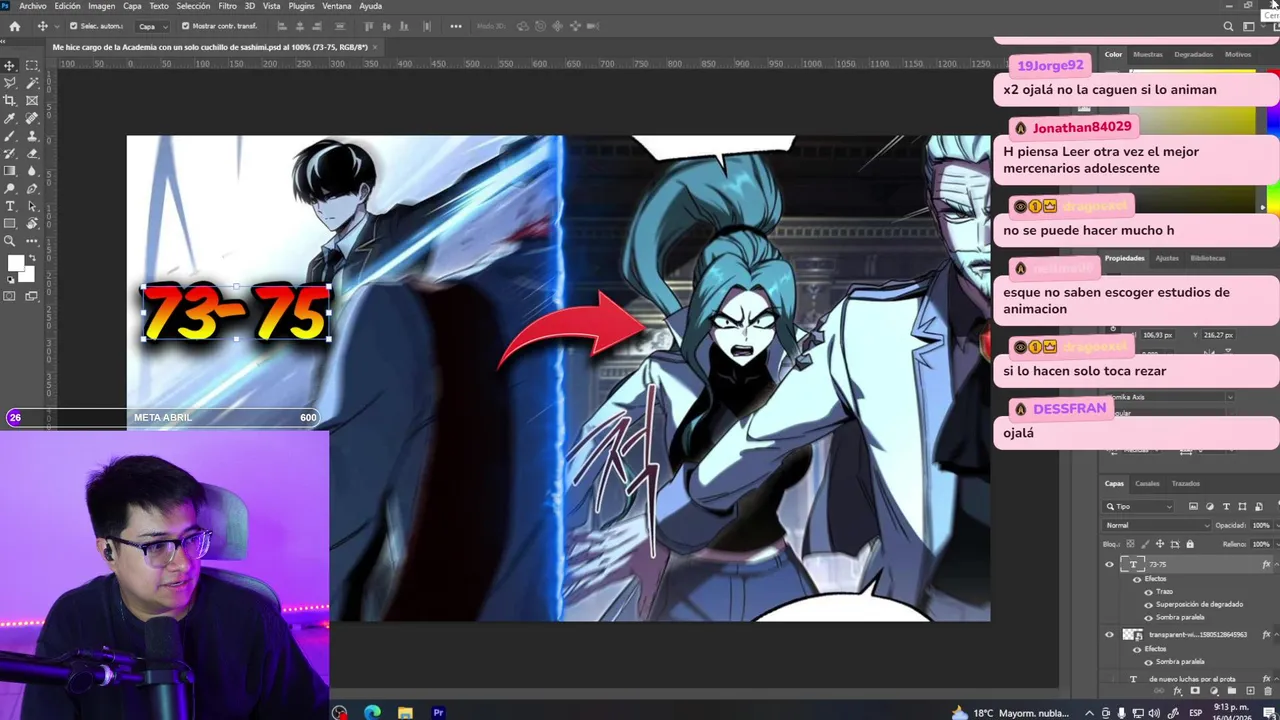1280x720 pixels.
Task: Click Lock all padlock icon in Layers
Action: [1190, 544]
